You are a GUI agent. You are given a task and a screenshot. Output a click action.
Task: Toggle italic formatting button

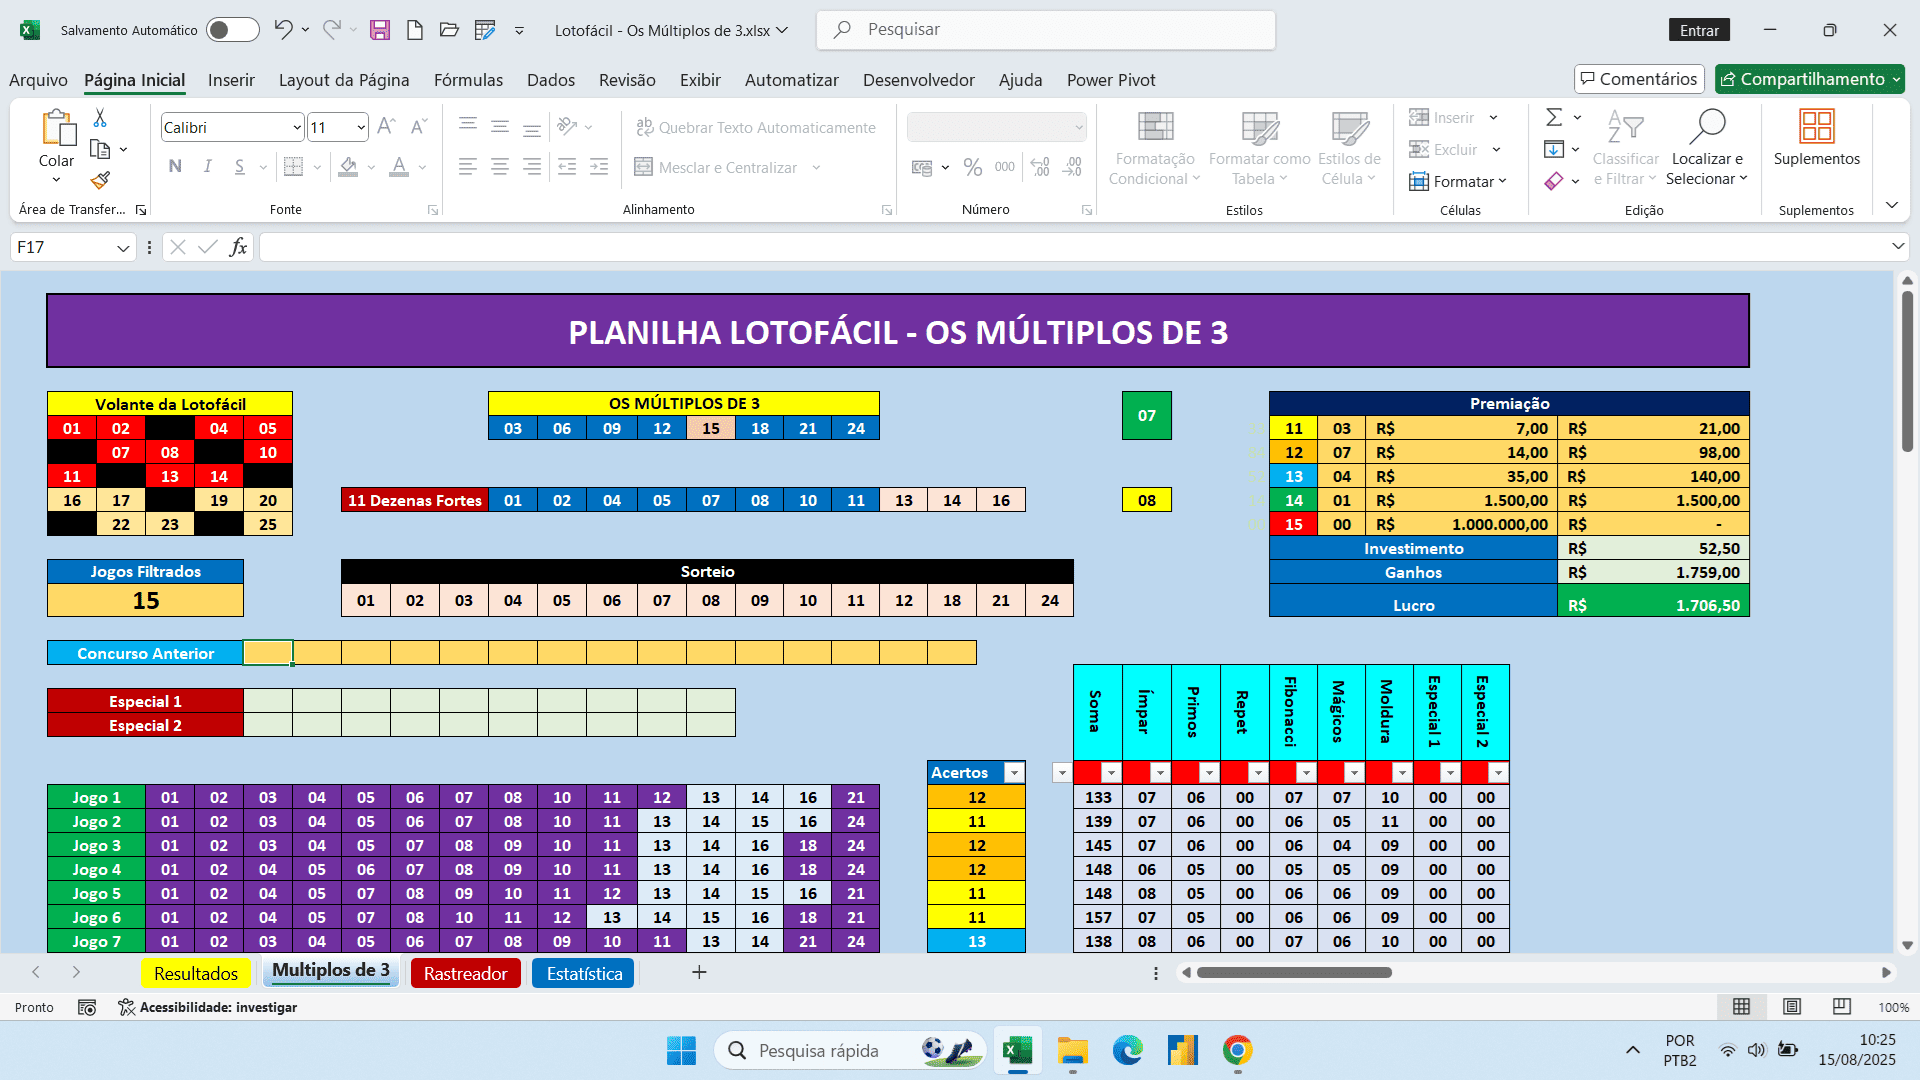(207, 167)
